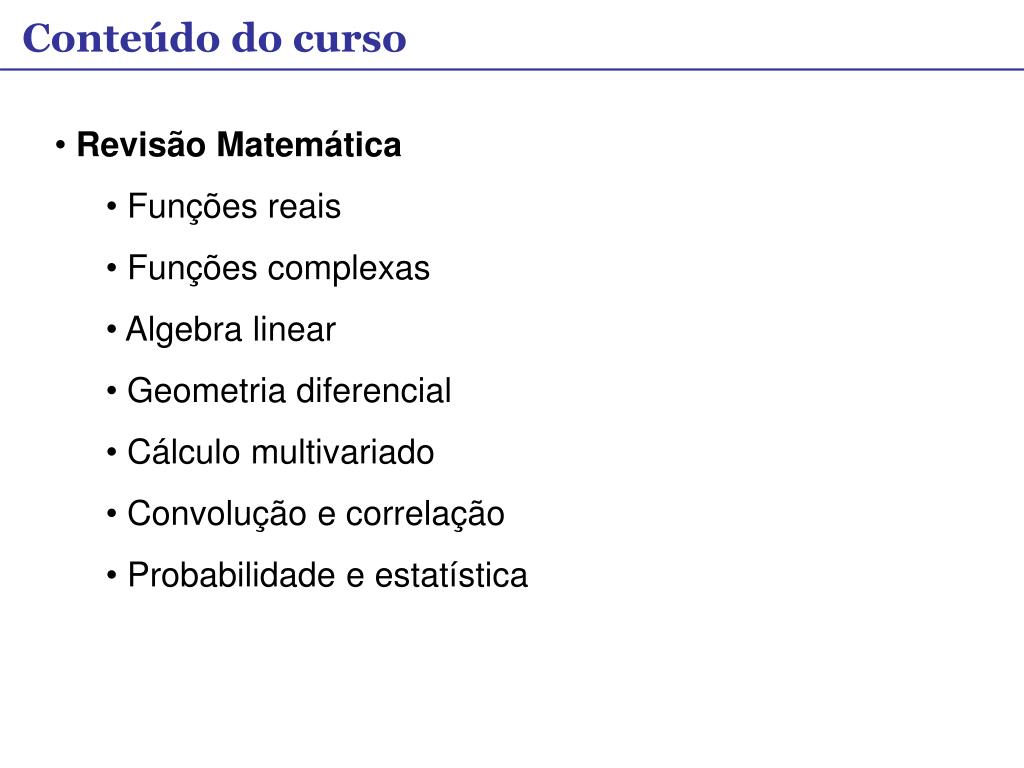Click the bullet before "Convolução e correlação"
Image resolution: width=1024 pixels, height=768 pixels.
click(112, 514)
